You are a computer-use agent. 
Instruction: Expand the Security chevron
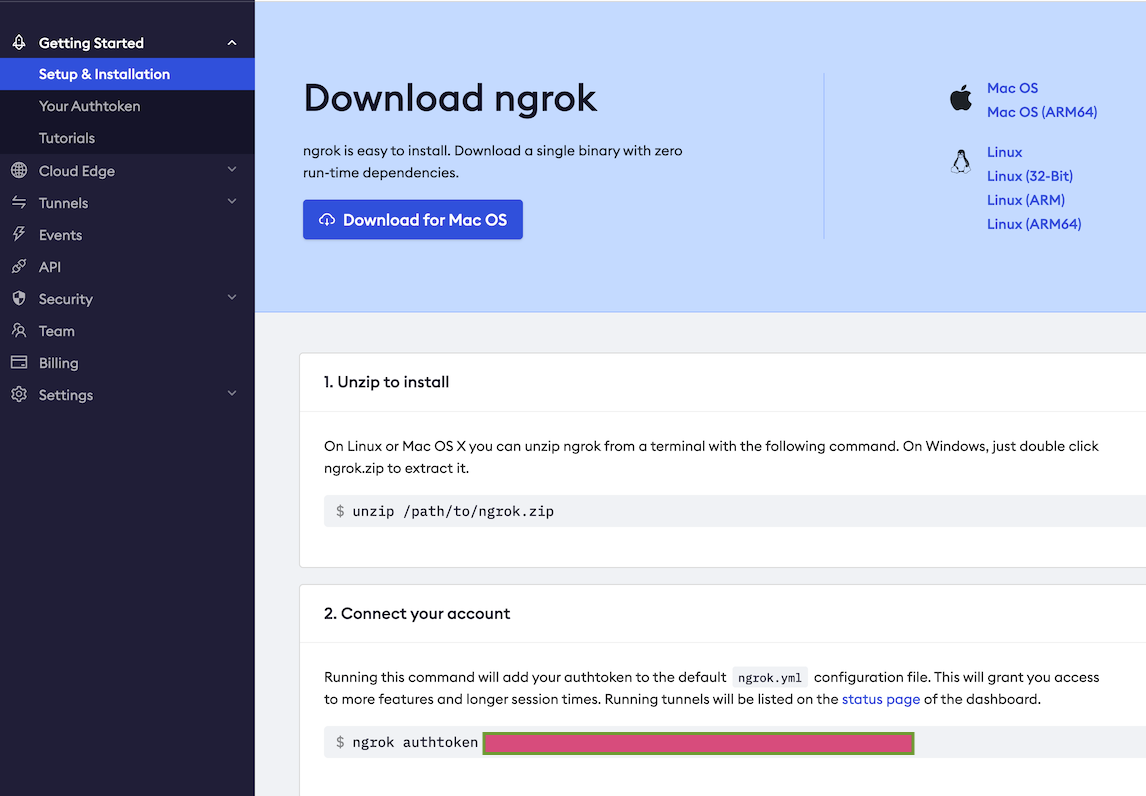[x=232, y=297]
